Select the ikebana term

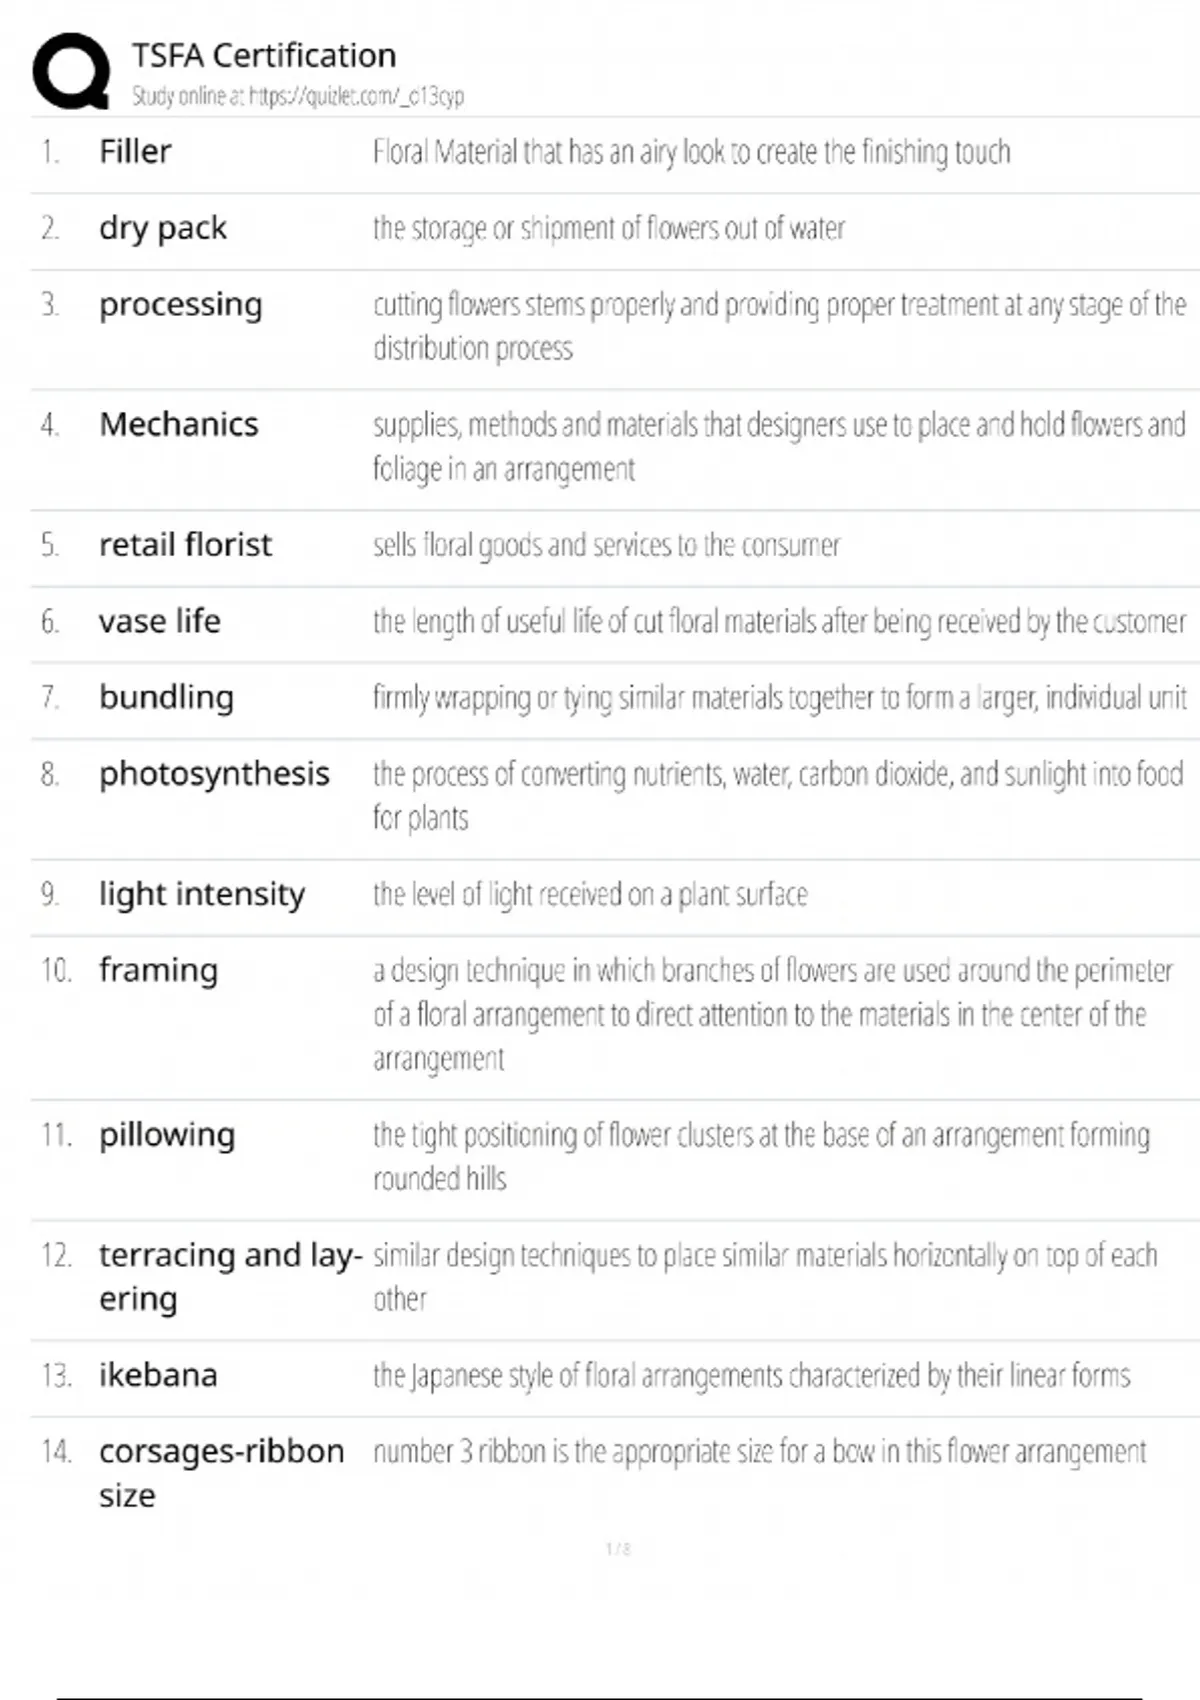pos(157,1375)
